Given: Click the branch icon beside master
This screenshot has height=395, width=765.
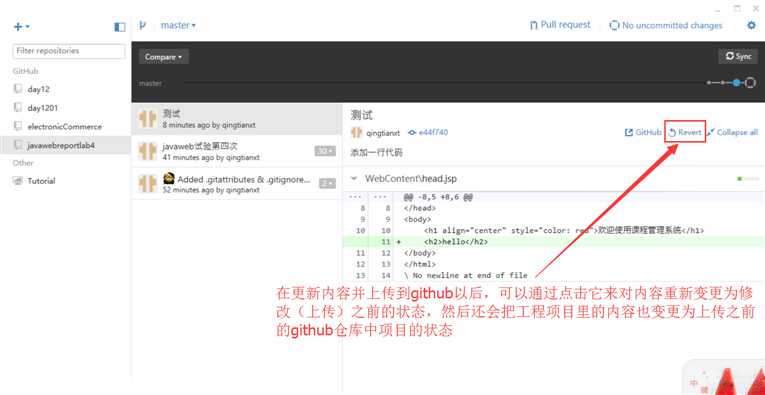Looking at the screenshot, I should point(142,25).
